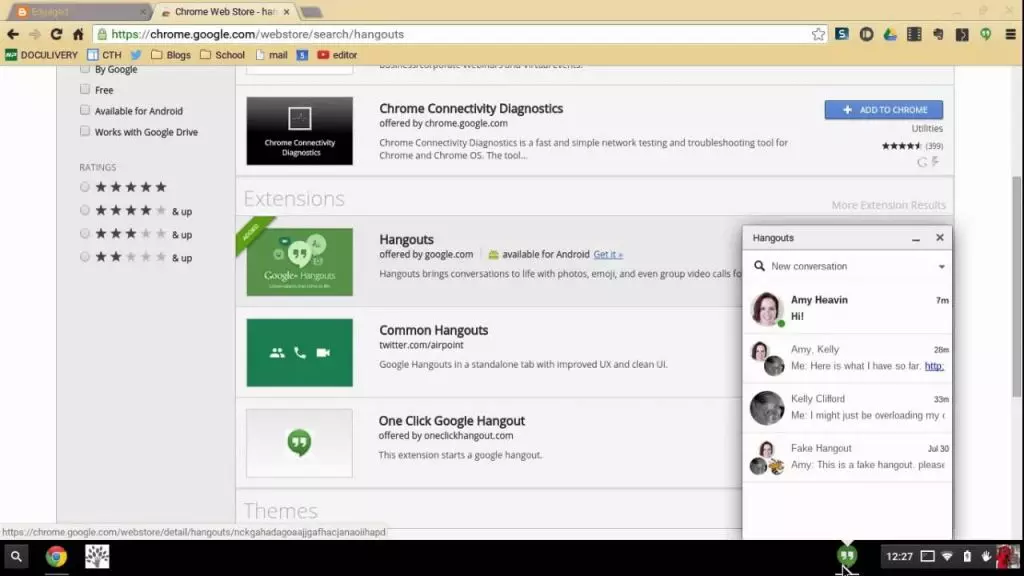Image resolution: width=1024 pixels, height=576 pixels.
Task: Enable the Works with Google Drive filter
Action: coord(85,131)
